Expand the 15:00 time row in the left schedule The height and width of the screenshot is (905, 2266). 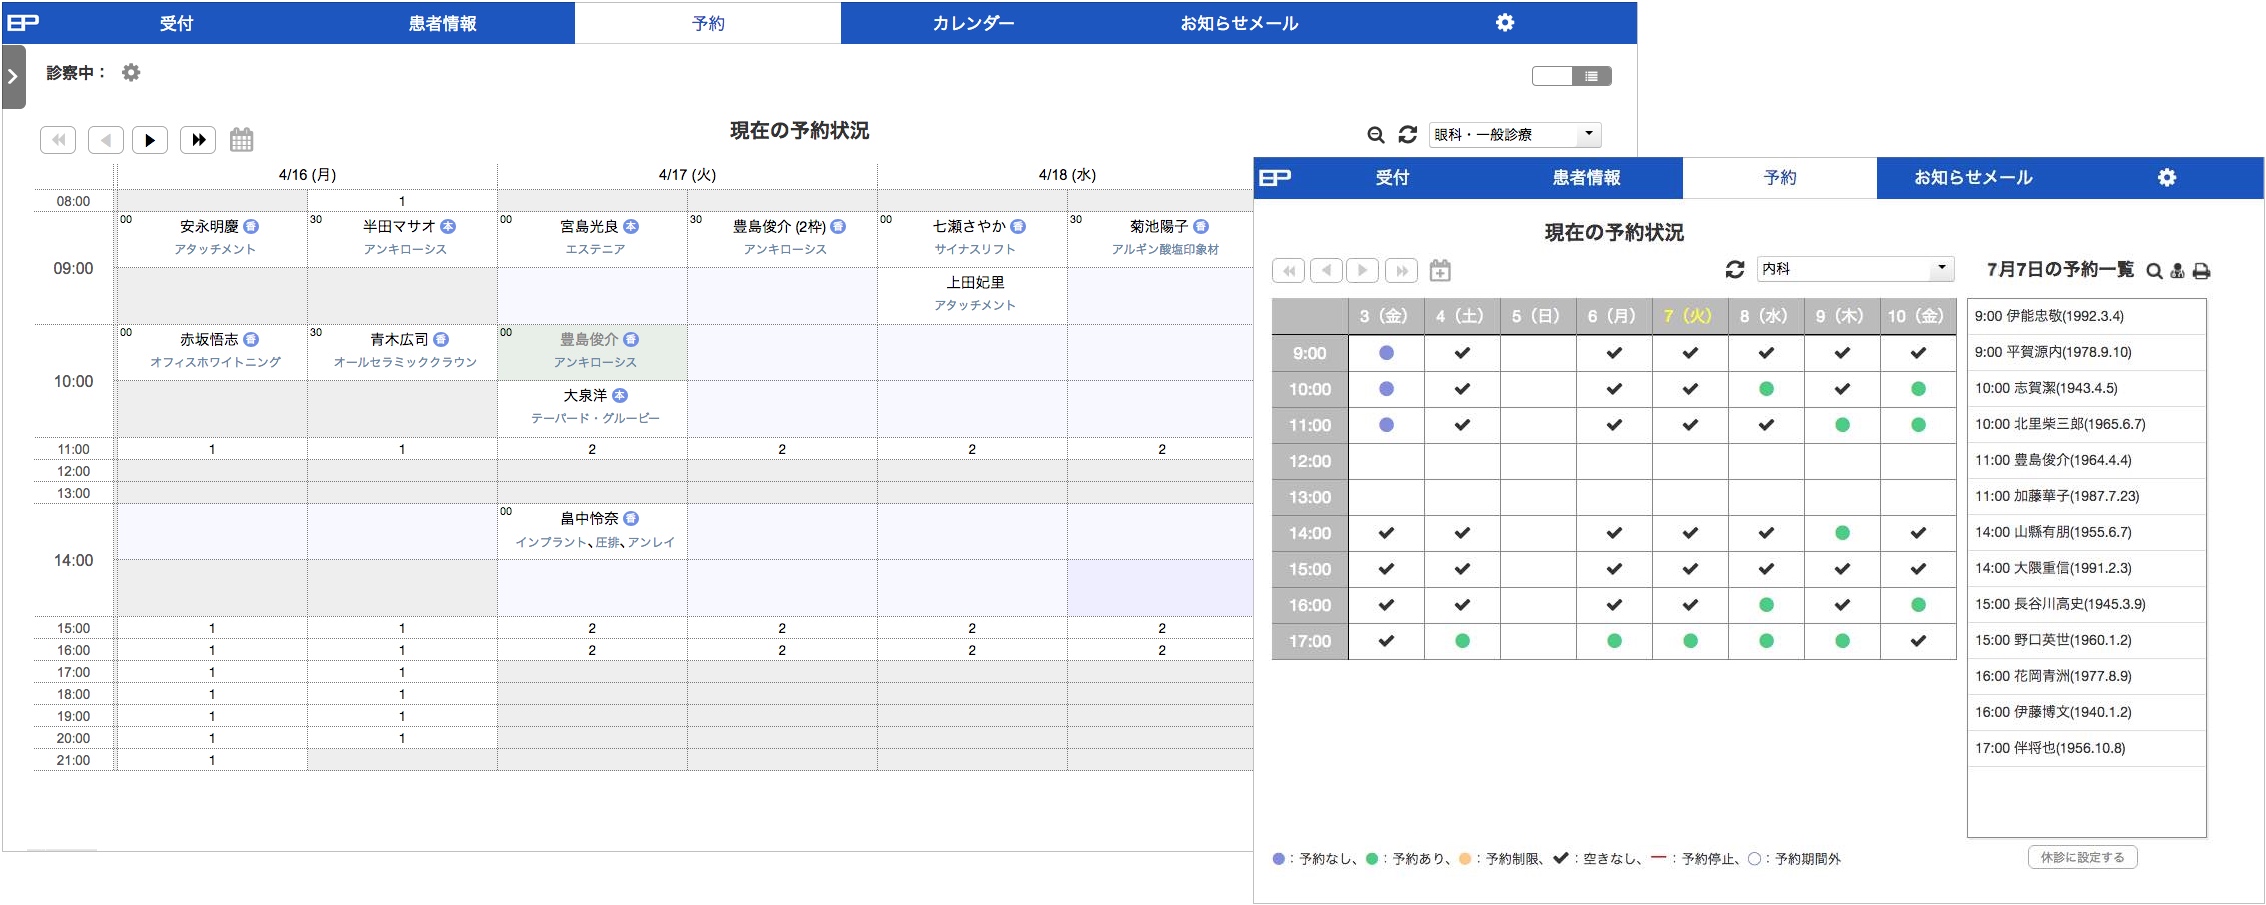pos(73,628)
